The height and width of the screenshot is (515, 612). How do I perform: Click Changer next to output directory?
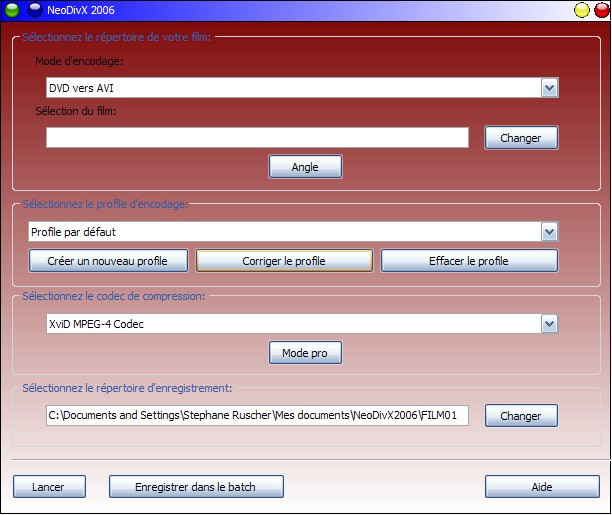521,416
